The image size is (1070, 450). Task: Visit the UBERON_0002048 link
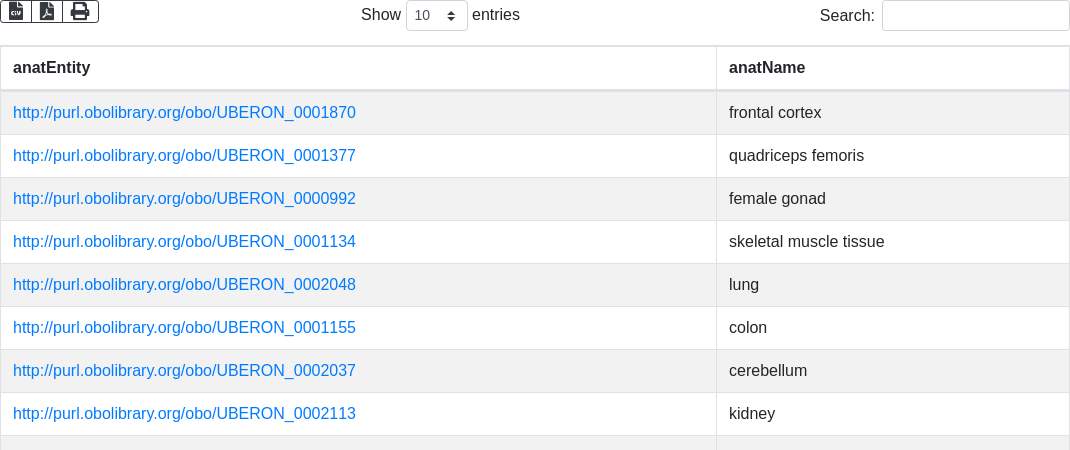[x=184, y=285]
